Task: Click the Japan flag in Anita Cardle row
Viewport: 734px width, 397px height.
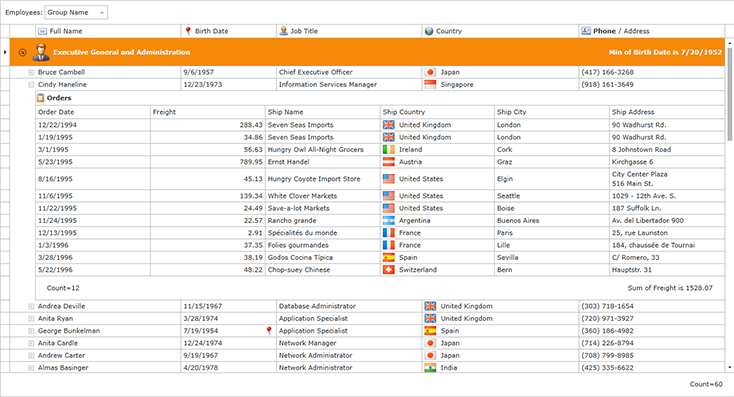Action: [430, 343]
